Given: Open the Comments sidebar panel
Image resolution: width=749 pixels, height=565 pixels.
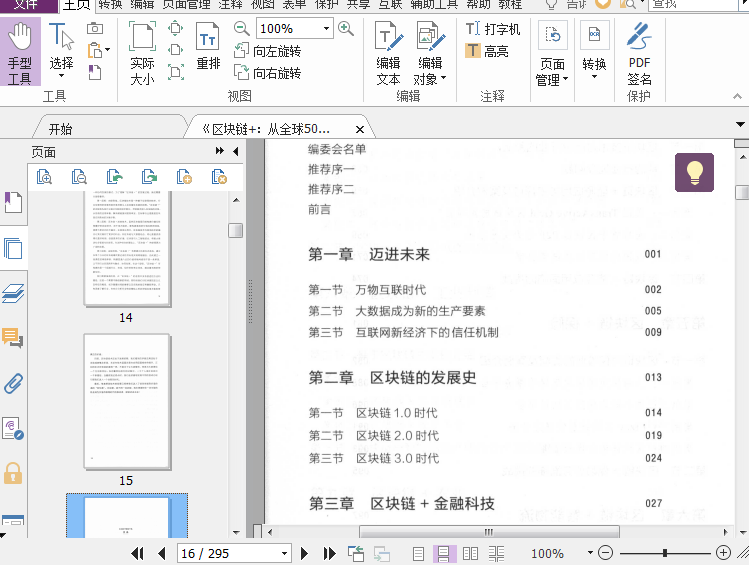Looking at the screenshot, I should tap(13, 338).
